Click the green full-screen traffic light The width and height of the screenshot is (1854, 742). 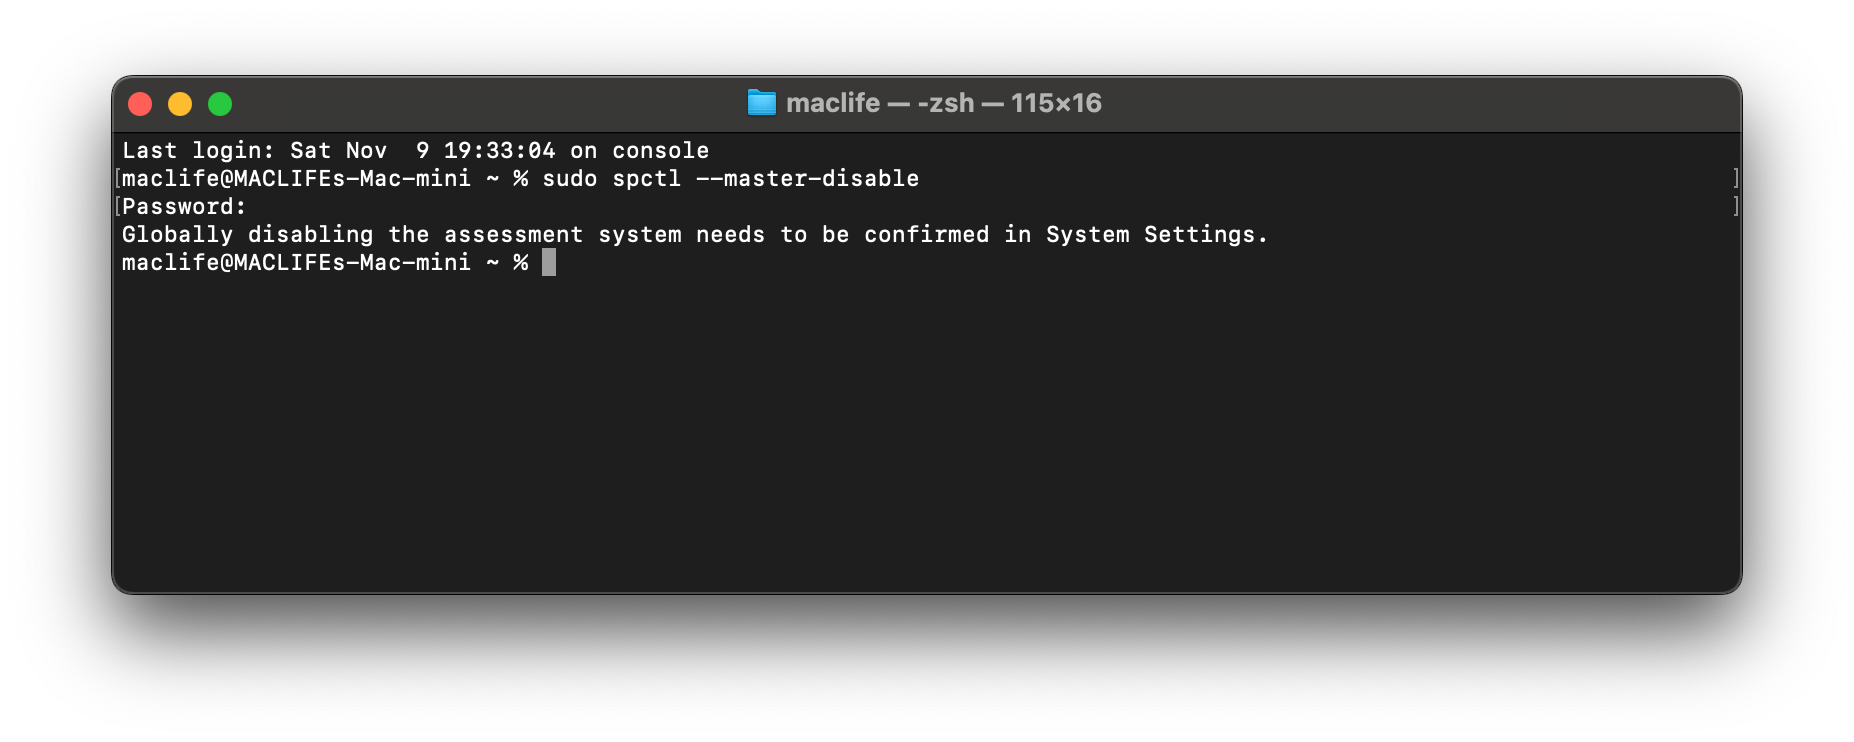pos(219,103)
